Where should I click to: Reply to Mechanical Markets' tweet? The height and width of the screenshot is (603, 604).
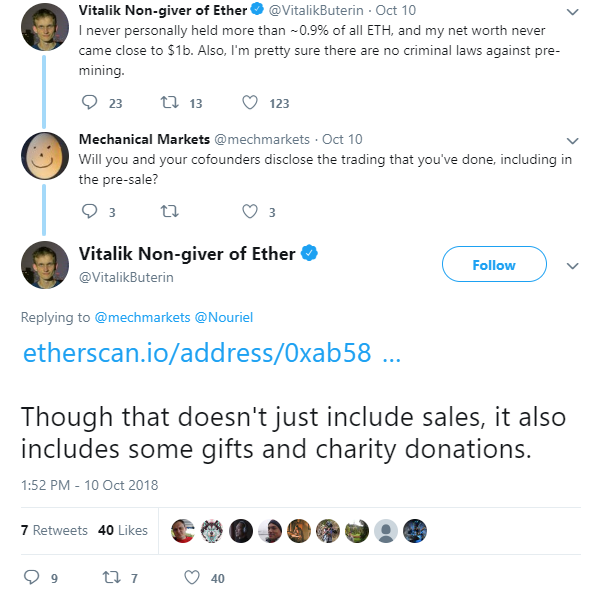click(89, 211)
